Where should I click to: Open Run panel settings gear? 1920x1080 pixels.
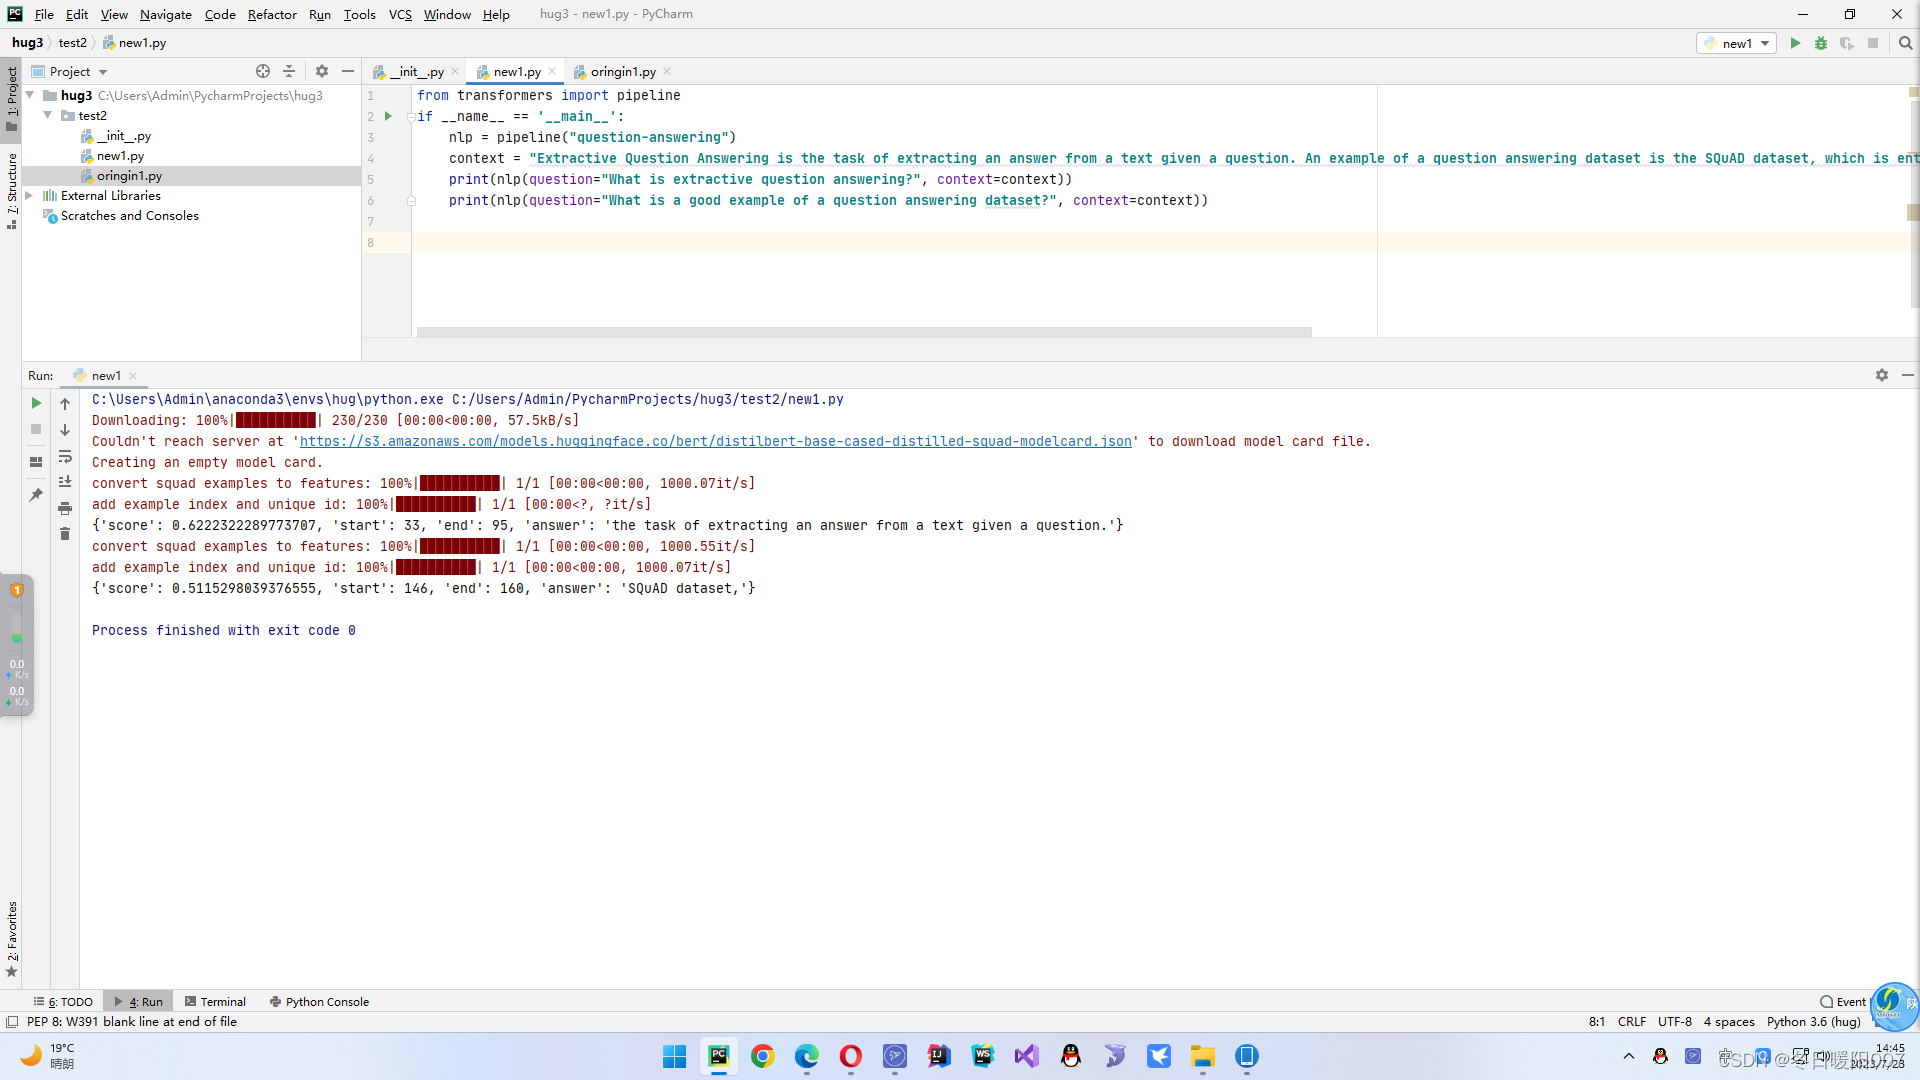(1882, 375)
